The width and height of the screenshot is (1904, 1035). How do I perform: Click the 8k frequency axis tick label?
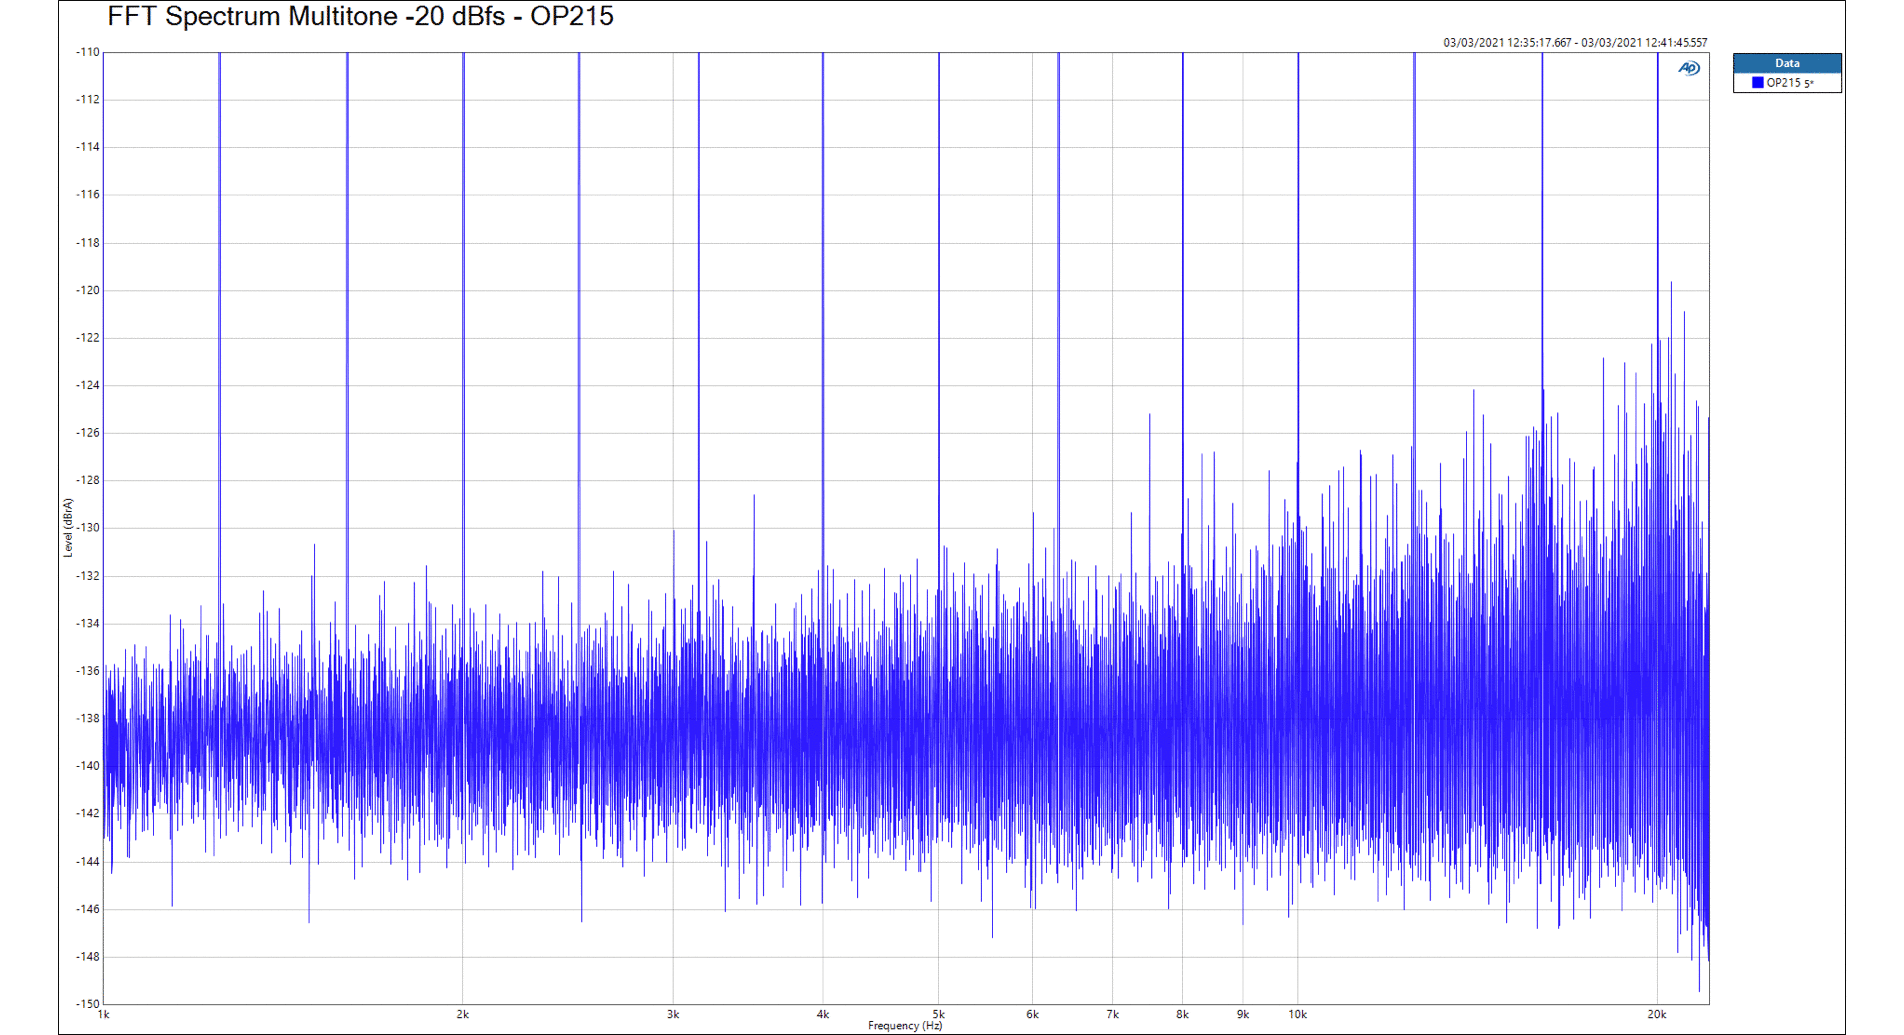[x=1182, y=1014]
